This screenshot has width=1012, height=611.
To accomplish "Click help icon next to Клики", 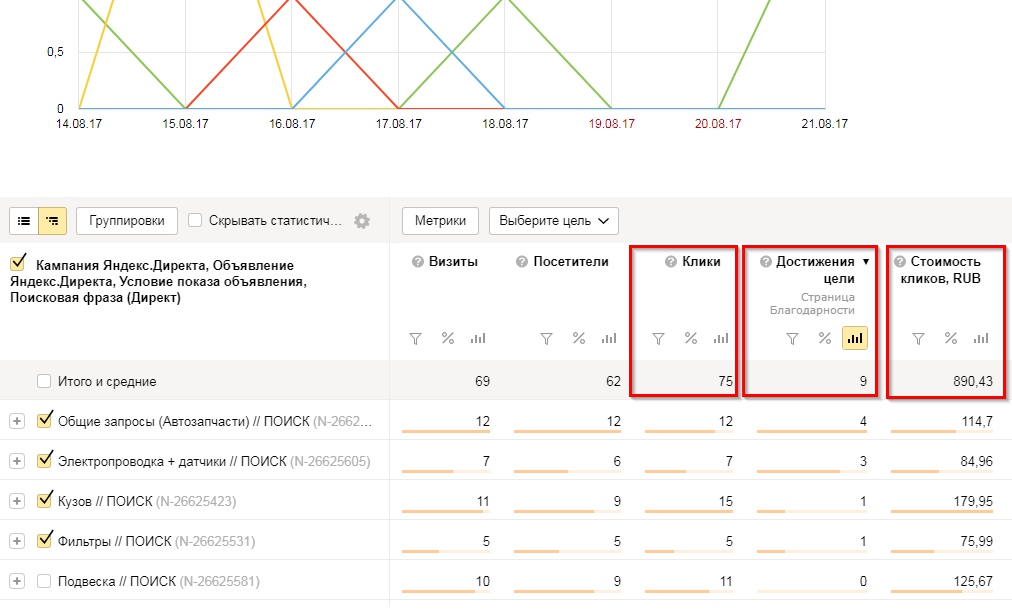I will 671,262.
